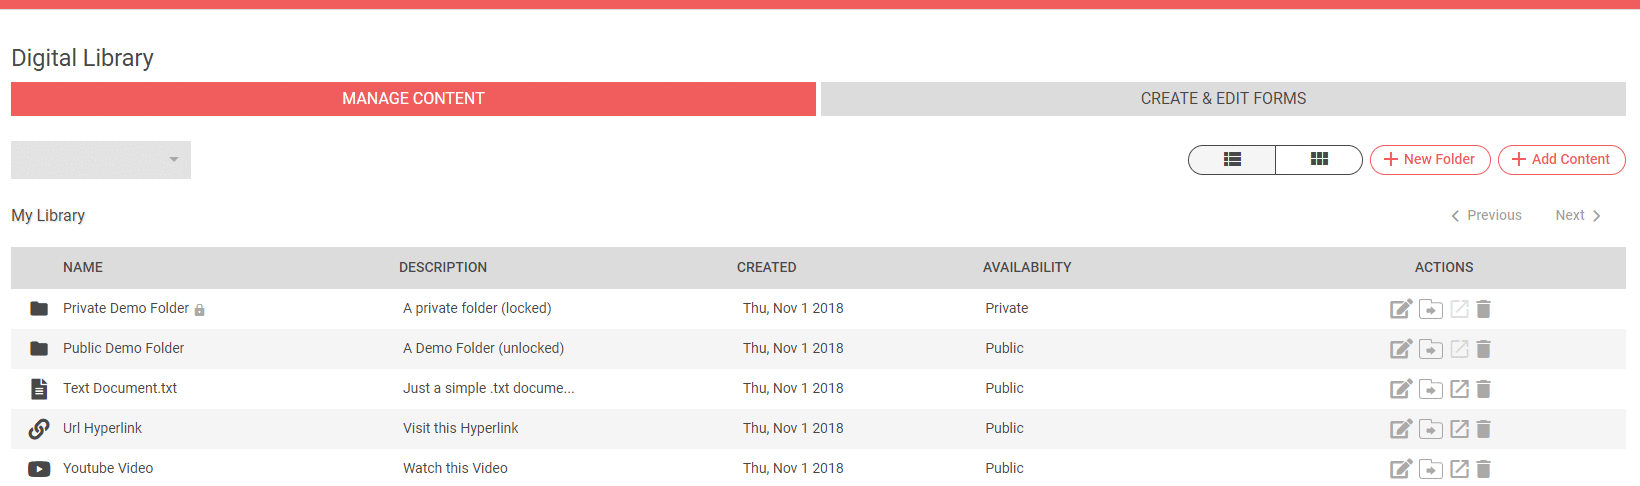Switch to grid view layout
Screen dimensions: 1640x486
pos(1319,160)
